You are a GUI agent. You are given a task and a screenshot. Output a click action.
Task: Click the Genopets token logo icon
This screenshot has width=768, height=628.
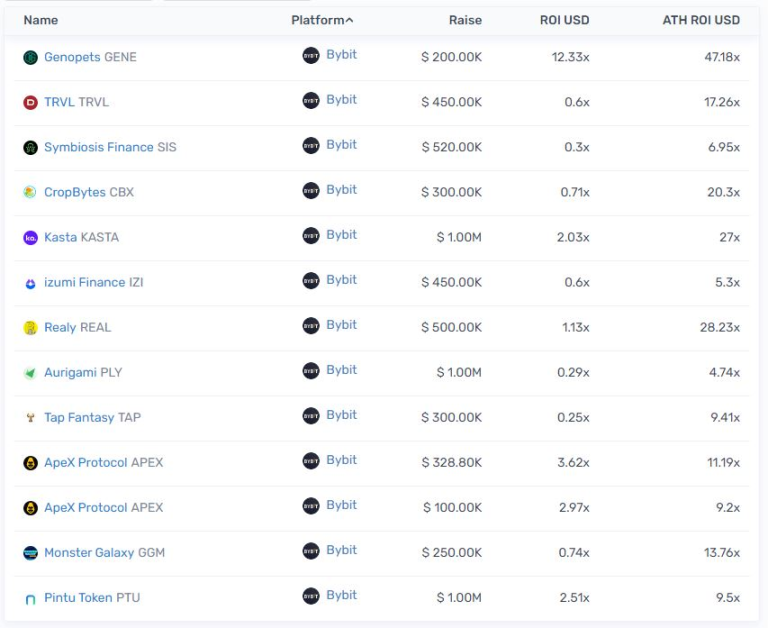[30, 58]
